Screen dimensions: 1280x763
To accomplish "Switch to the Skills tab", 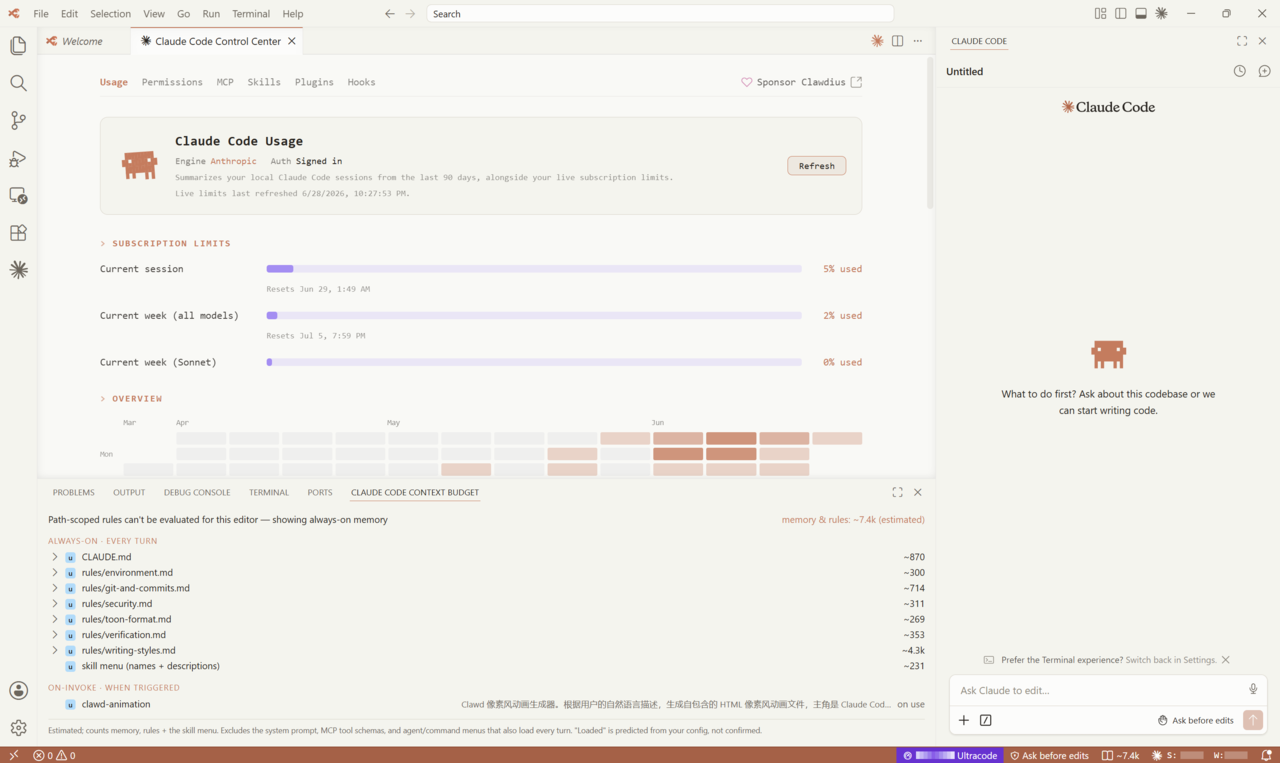I will (264, 82).
